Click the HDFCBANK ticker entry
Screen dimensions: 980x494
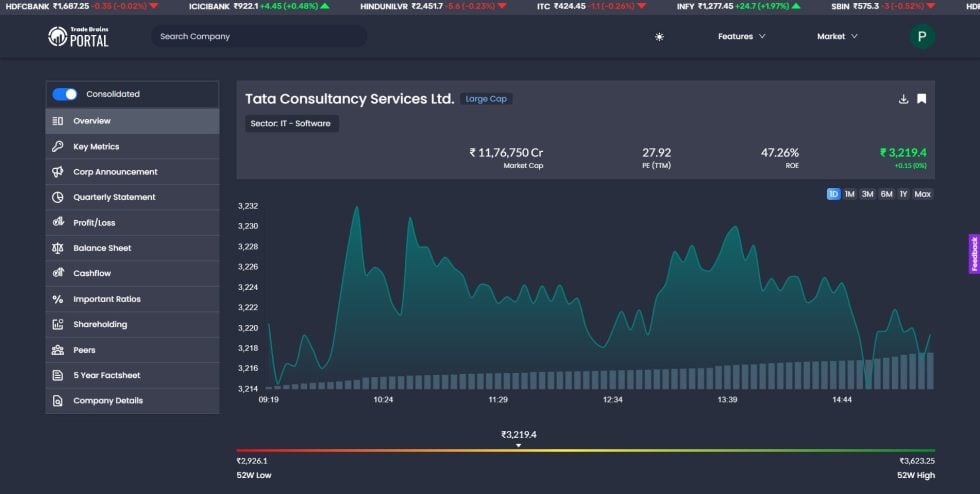click(x=81, y=6)
